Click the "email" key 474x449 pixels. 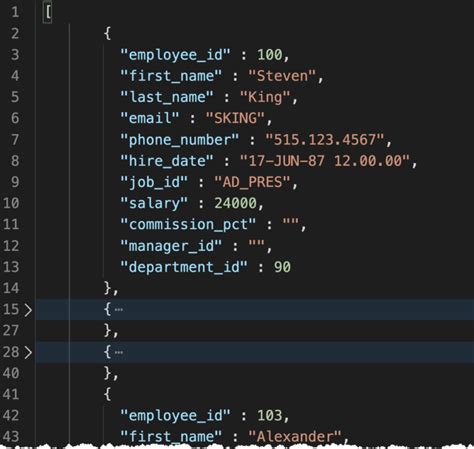pos(149,118)
